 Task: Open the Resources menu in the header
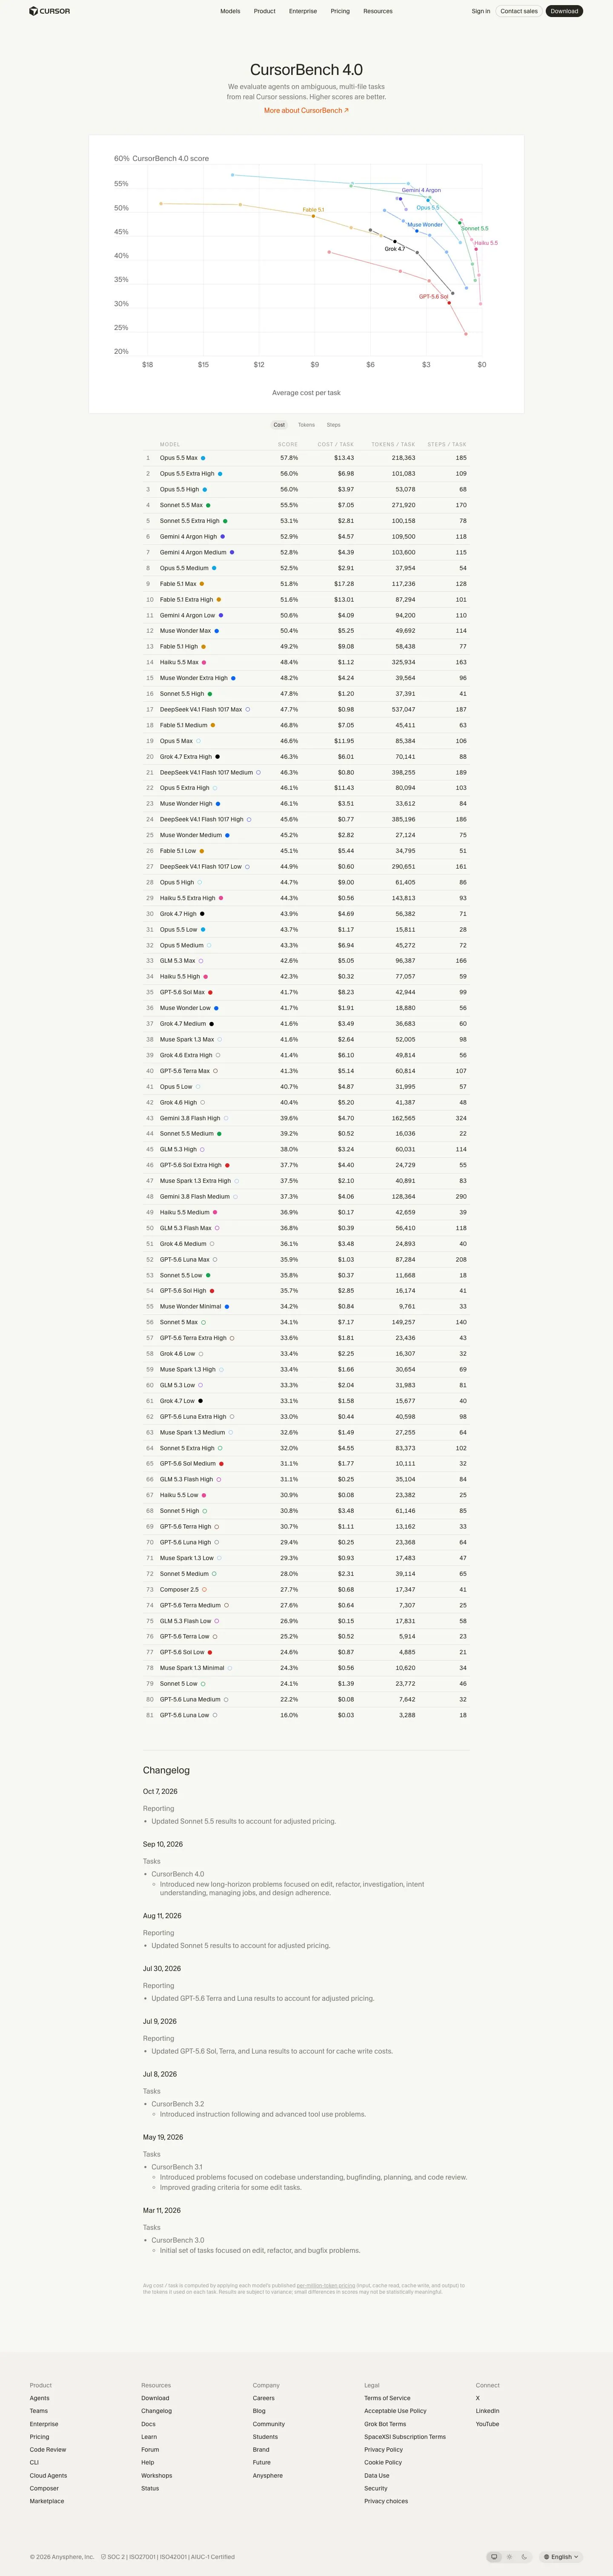click(378, 11)
